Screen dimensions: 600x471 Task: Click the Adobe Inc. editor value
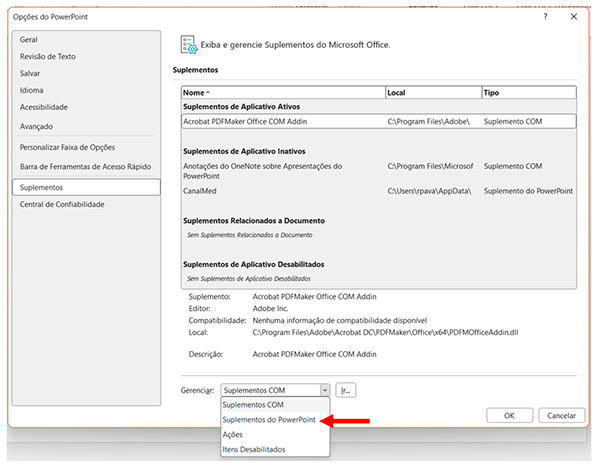270,309
